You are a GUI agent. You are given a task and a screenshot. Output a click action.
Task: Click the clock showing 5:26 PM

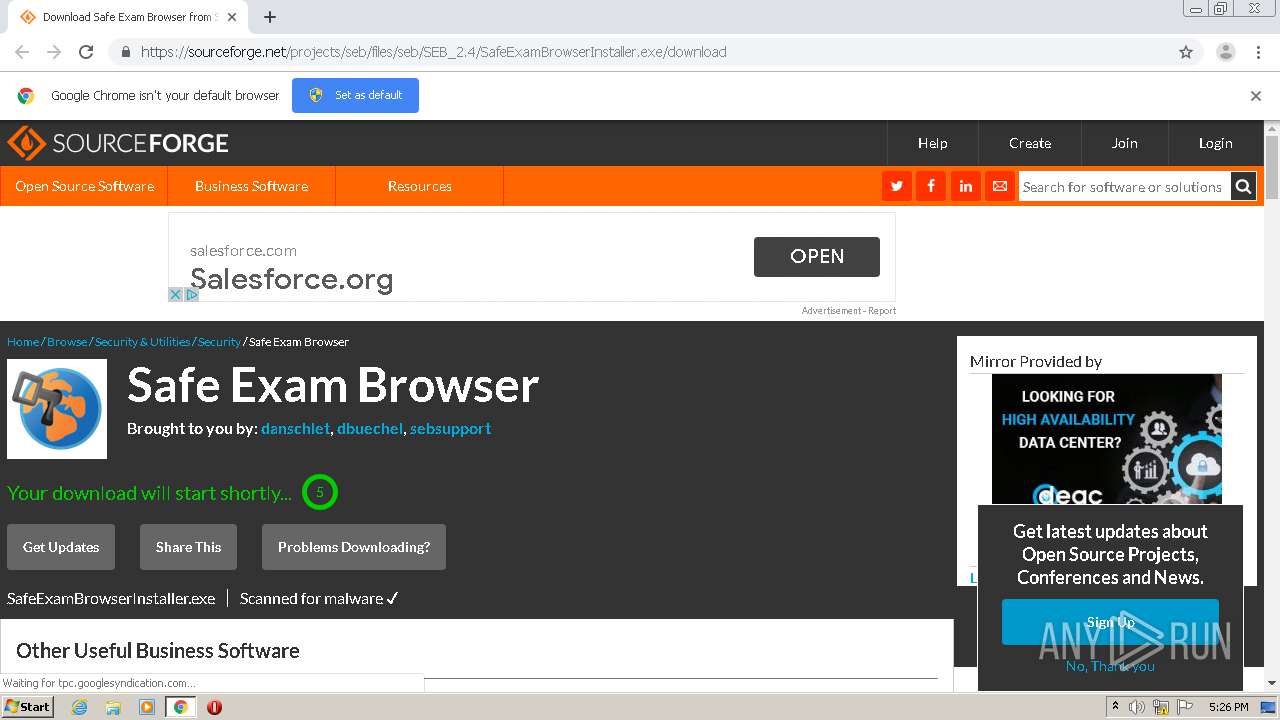(1228, 707)
